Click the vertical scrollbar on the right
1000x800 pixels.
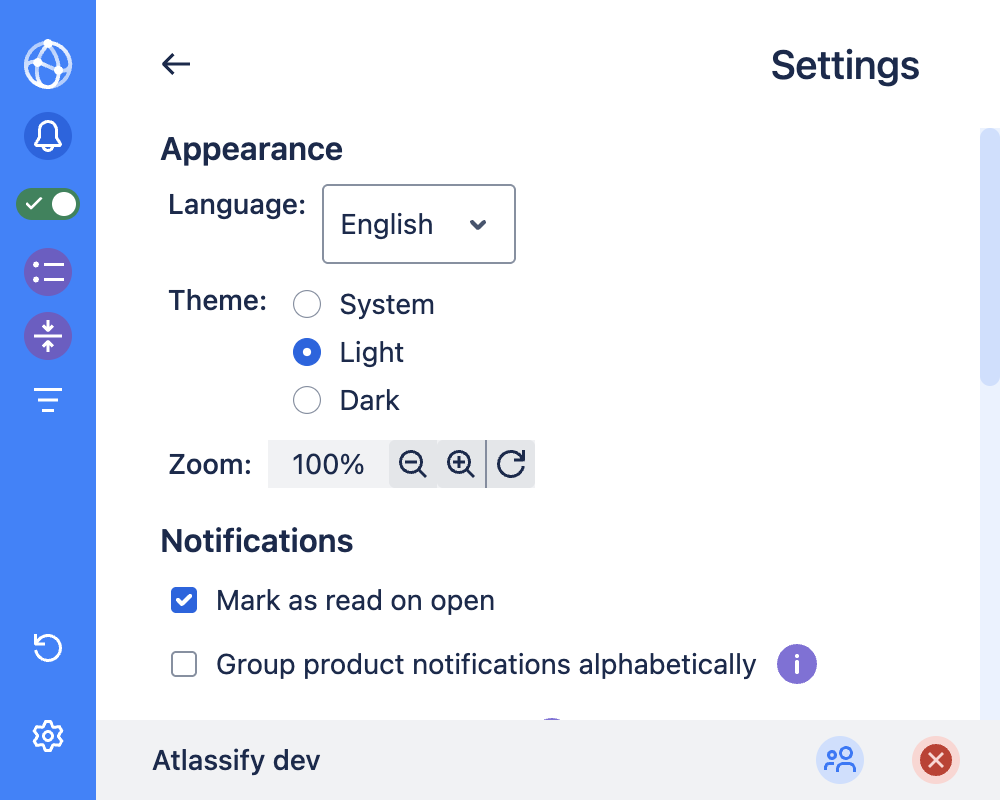(990, 255)
